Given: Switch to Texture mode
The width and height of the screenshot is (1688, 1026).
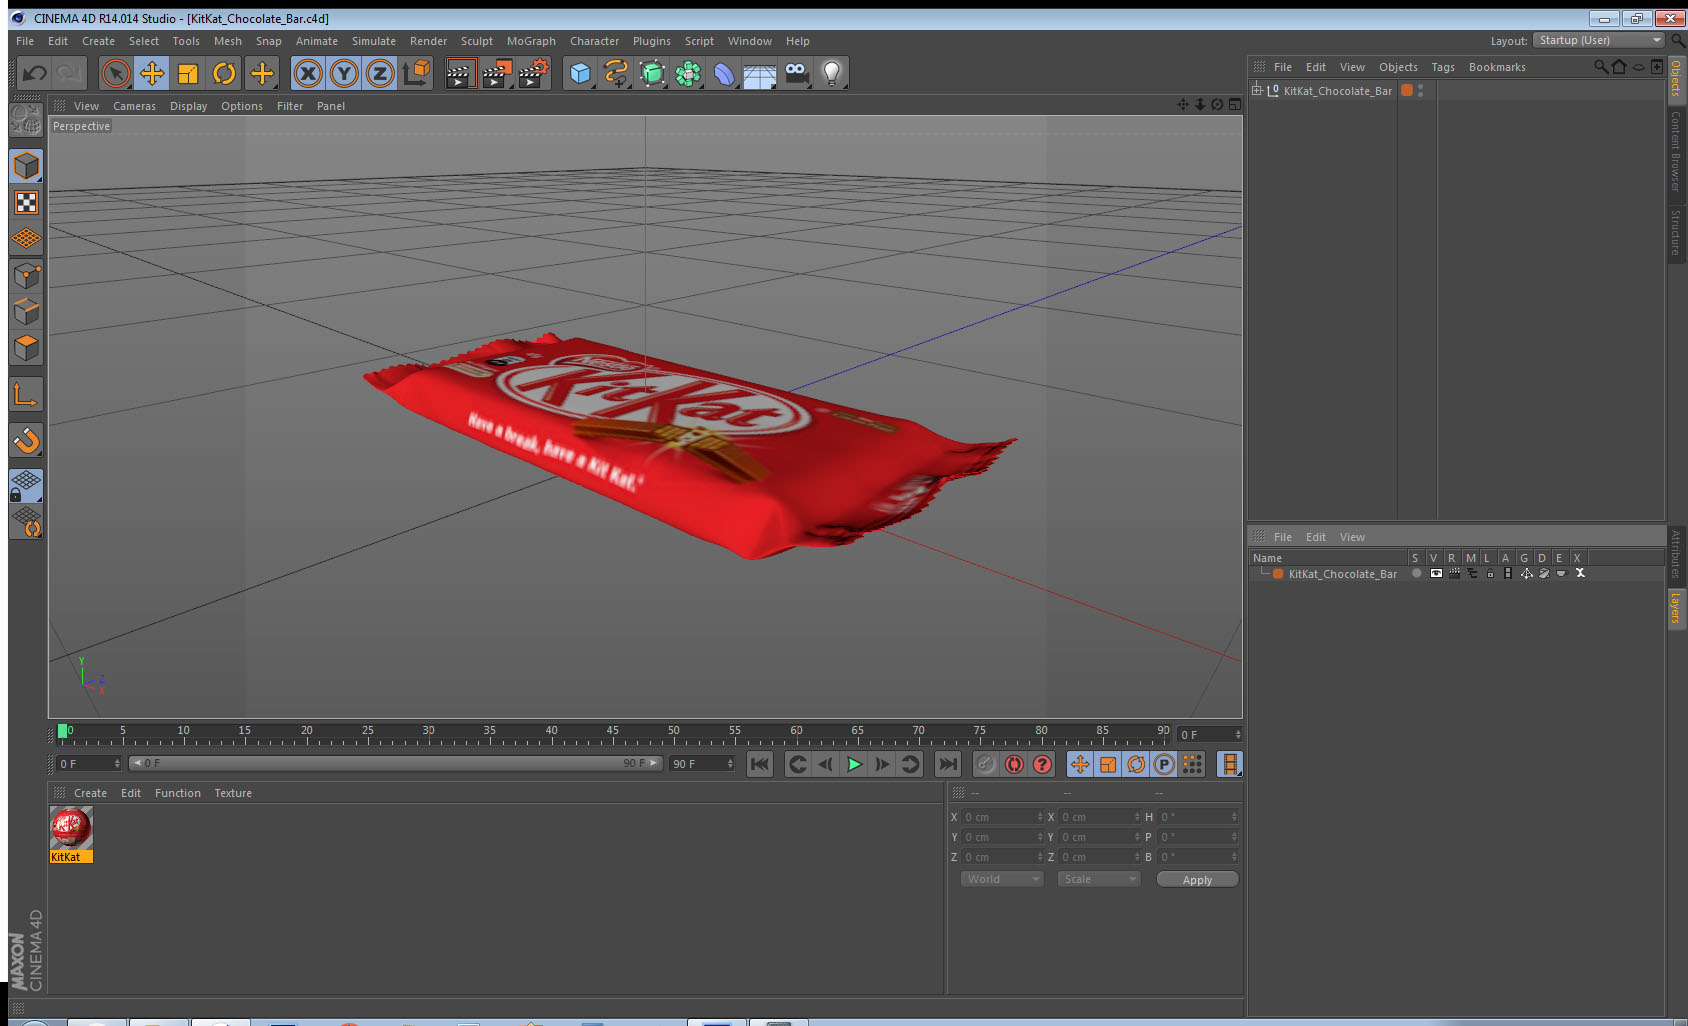Looking at the screenshot, I should click(x=26, y=203).
